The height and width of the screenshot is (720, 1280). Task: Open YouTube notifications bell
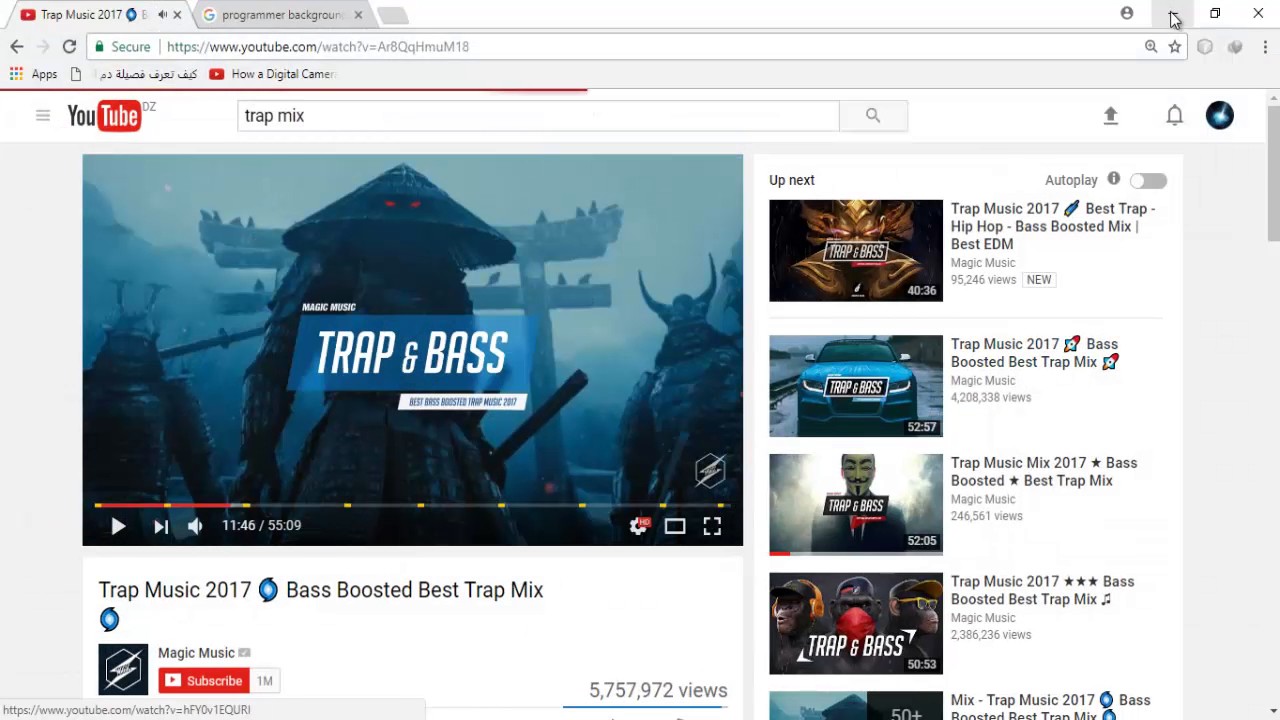pos(1175,116)
